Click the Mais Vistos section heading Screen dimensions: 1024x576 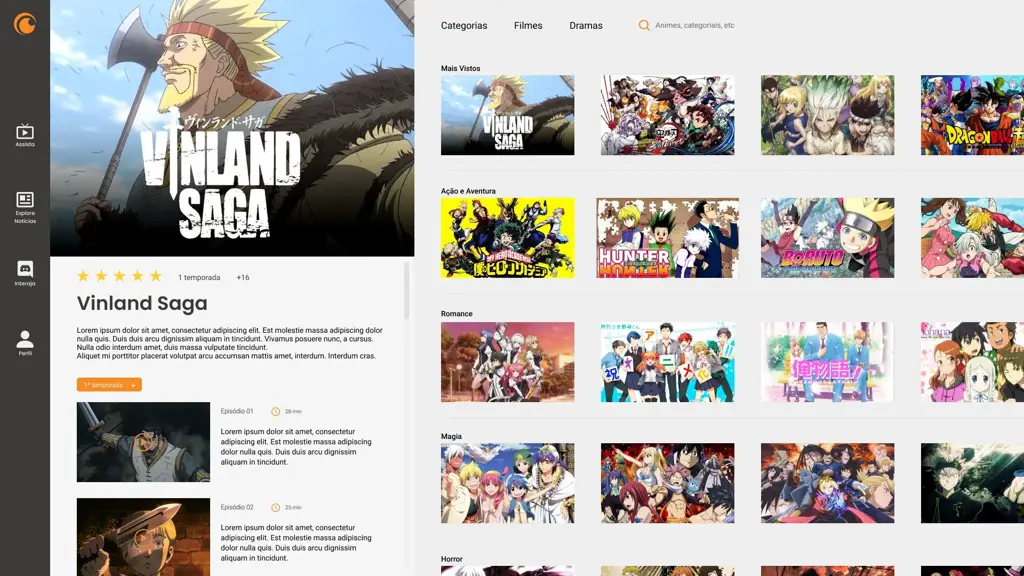[460, 68]
